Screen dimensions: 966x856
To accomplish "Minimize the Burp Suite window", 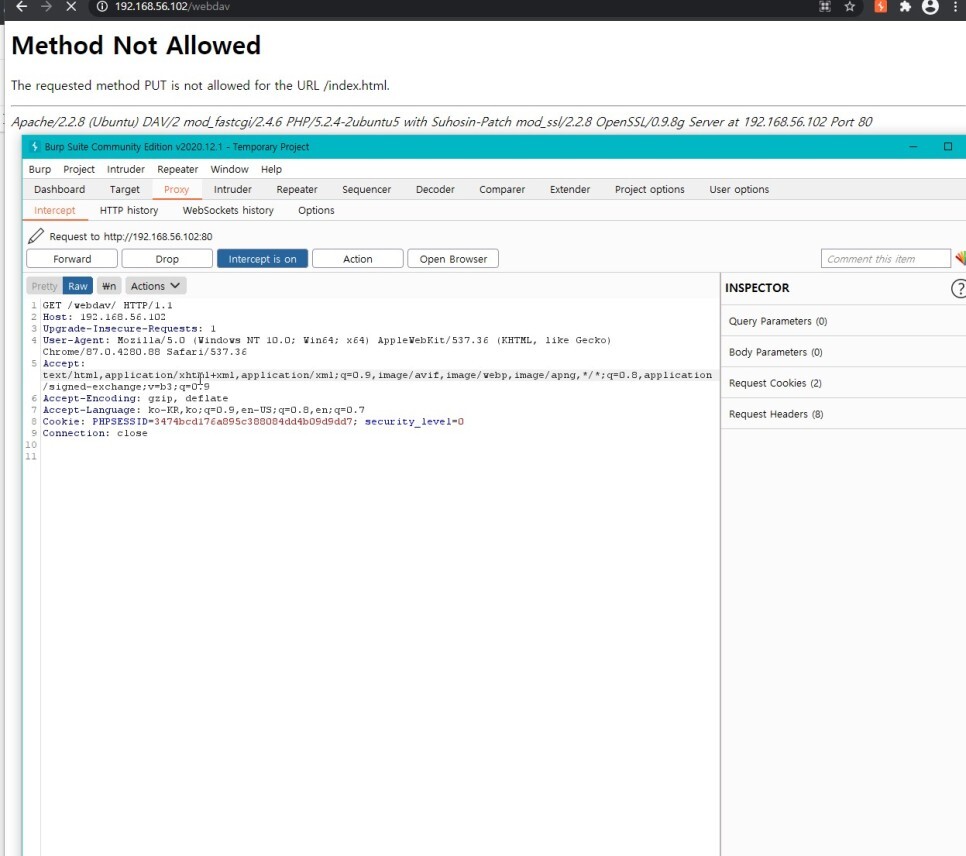I will pos(913,147).
